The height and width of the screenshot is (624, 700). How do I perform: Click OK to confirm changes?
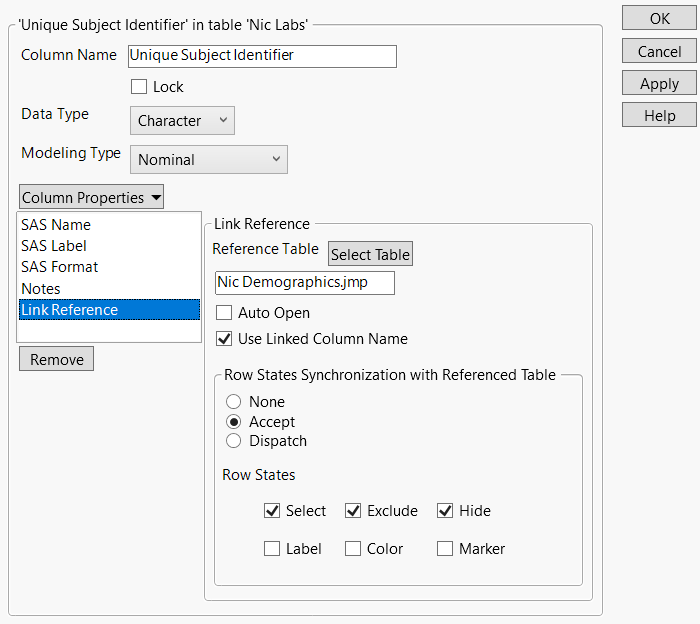pyautogui.click(x=659, y=18)
